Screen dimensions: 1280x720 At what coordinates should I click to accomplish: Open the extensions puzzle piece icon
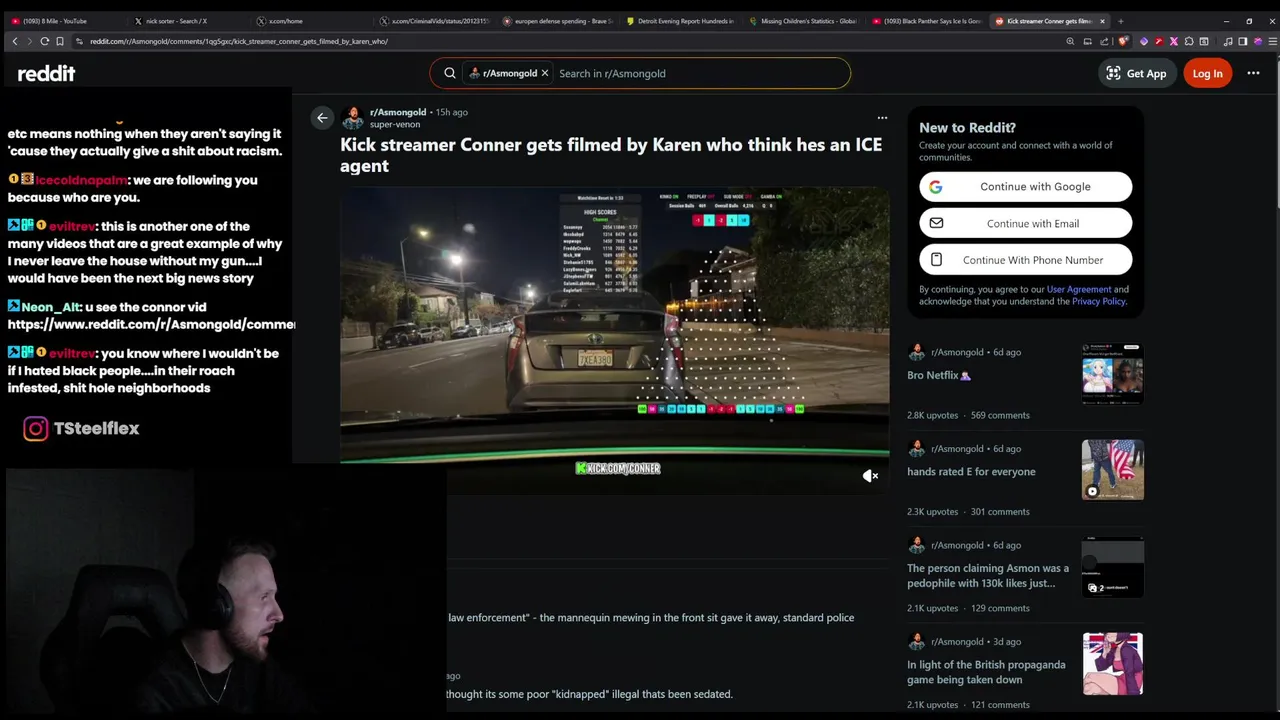tap(1189, 41)
